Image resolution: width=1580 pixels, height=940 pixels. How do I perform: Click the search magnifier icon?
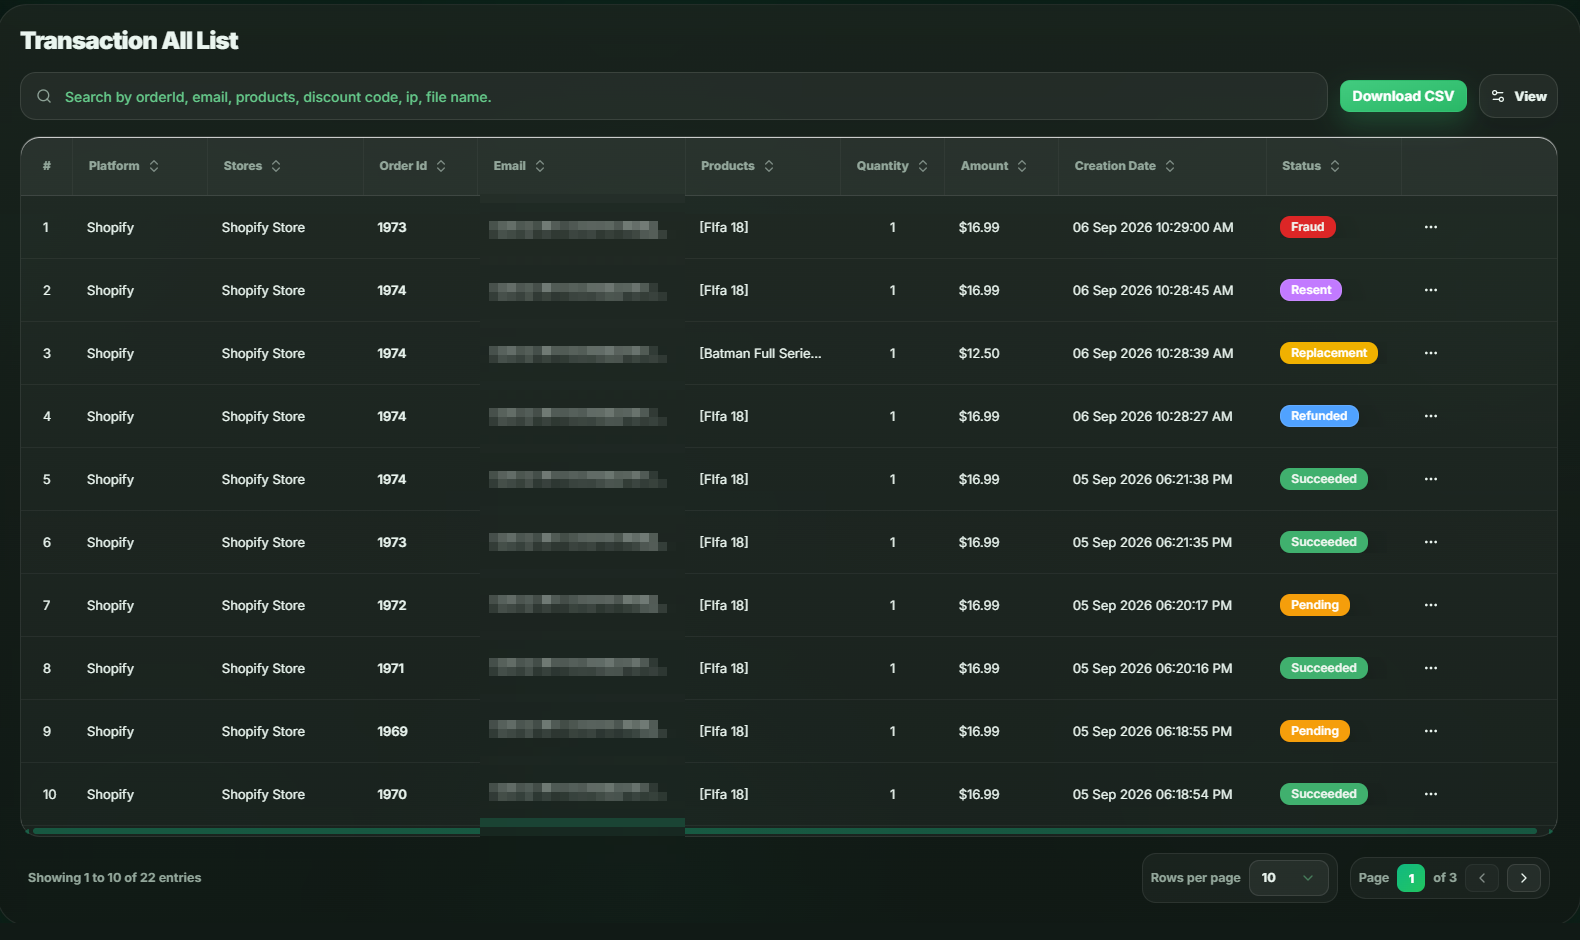point(44,96)
